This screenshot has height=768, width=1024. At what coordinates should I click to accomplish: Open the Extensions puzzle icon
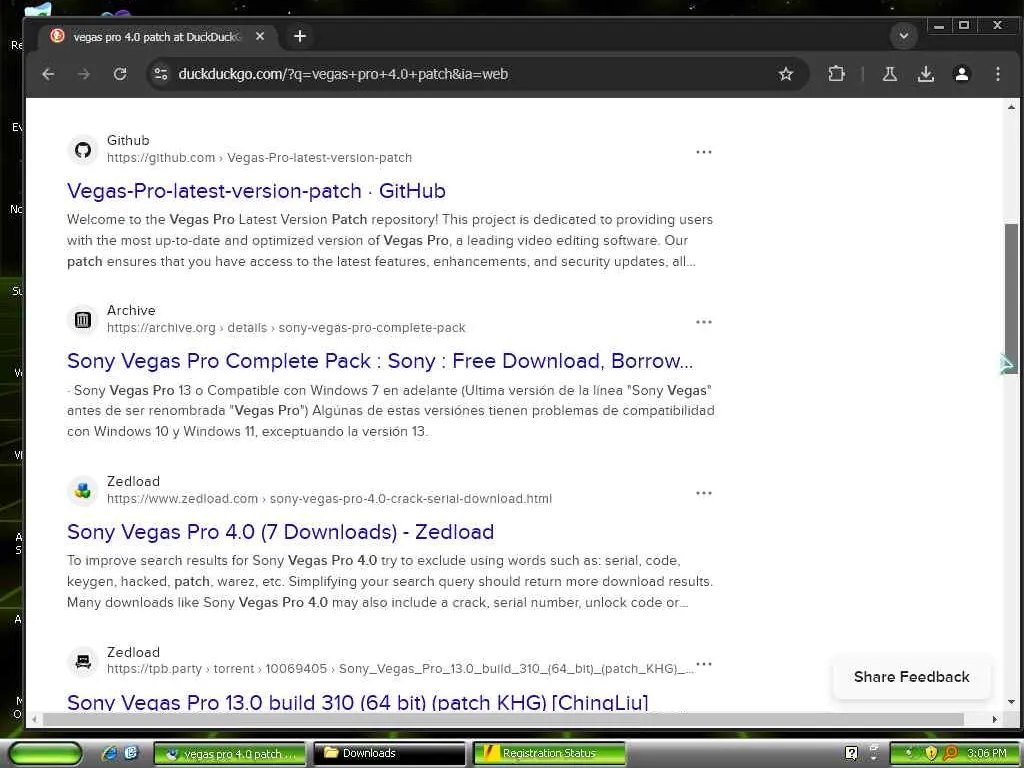(837, 74)
